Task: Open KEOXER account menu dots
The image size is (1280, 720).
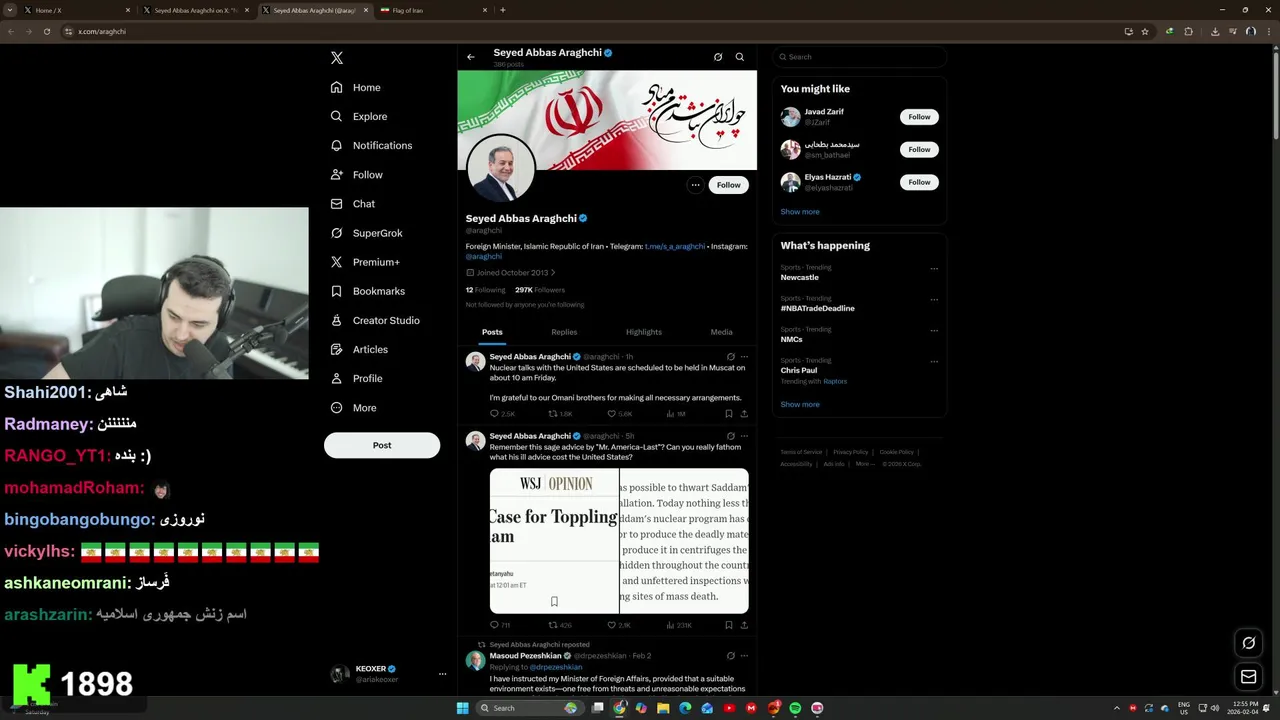Action: (x=442, y=674)
